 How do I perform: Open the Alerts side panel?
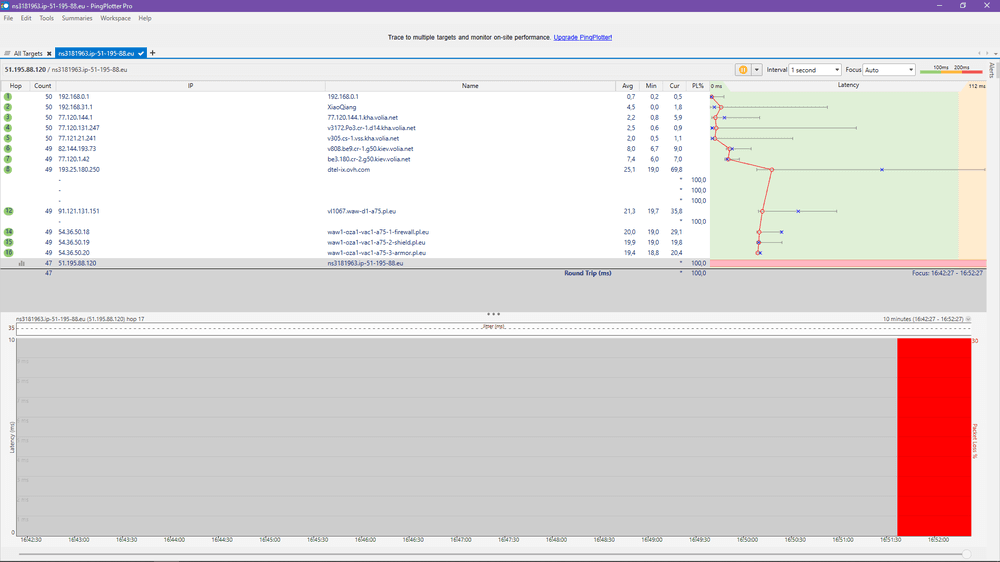tap(991, 70)
